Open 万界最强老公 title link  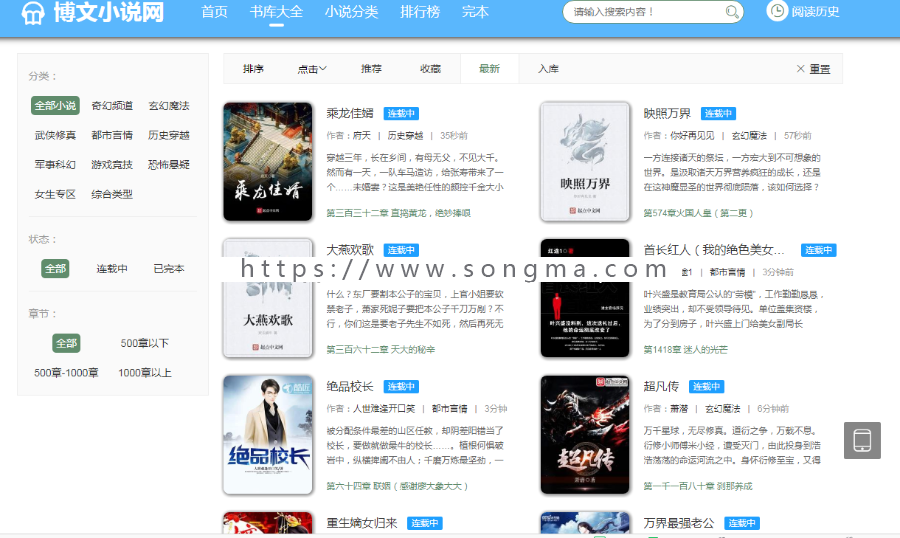point(678,523)
